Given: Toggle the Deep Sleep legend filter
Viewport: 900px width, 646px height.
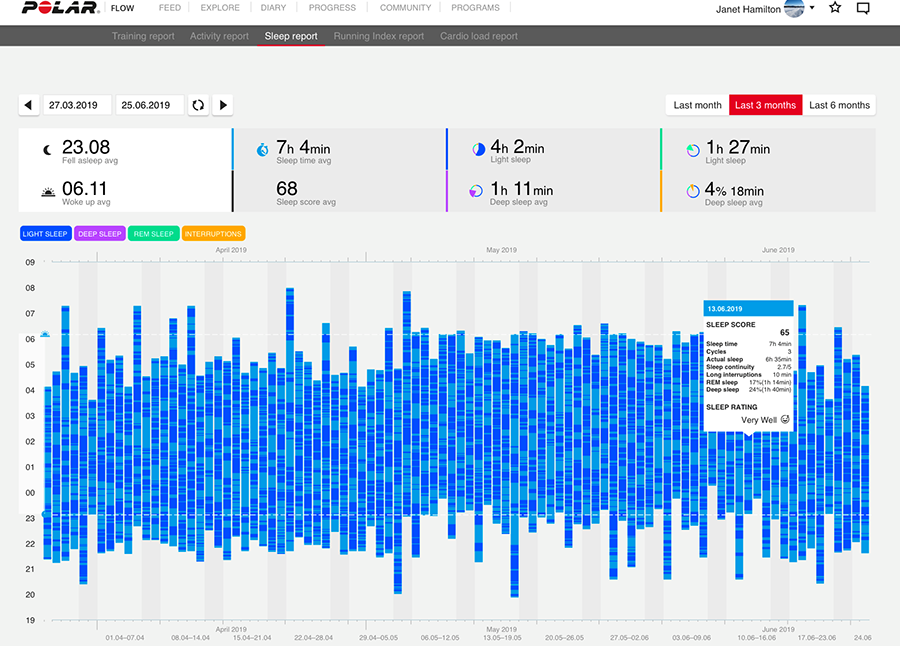Looking at the screenshot, I should 100,234.
